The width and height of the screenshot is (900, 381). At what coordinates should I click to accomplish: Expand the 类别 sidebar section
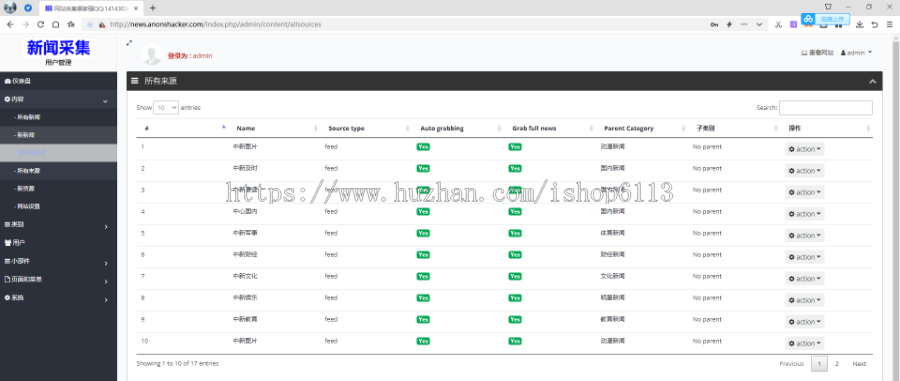(x=59, y=225)
